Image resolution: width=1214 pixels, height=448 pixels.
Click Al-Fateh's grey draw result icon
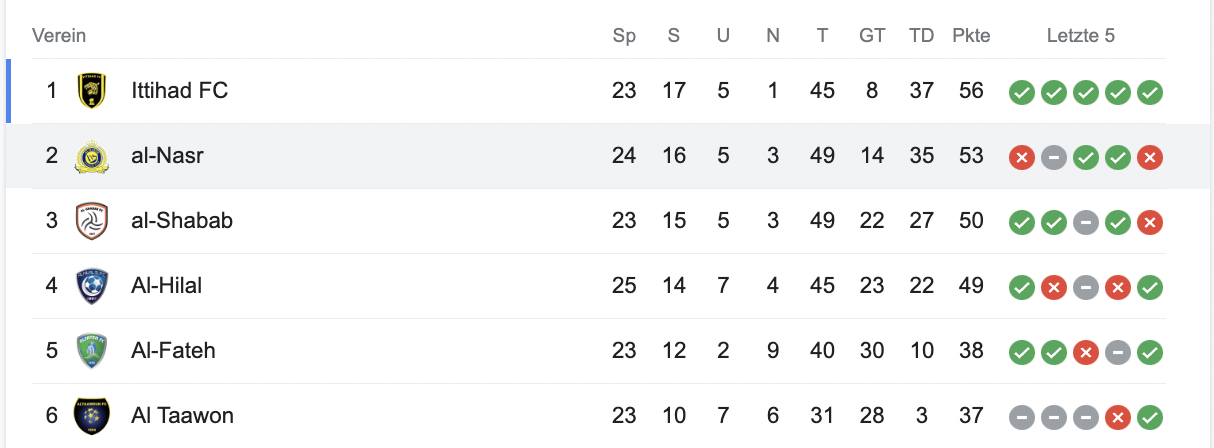(x=1118, y=351)
